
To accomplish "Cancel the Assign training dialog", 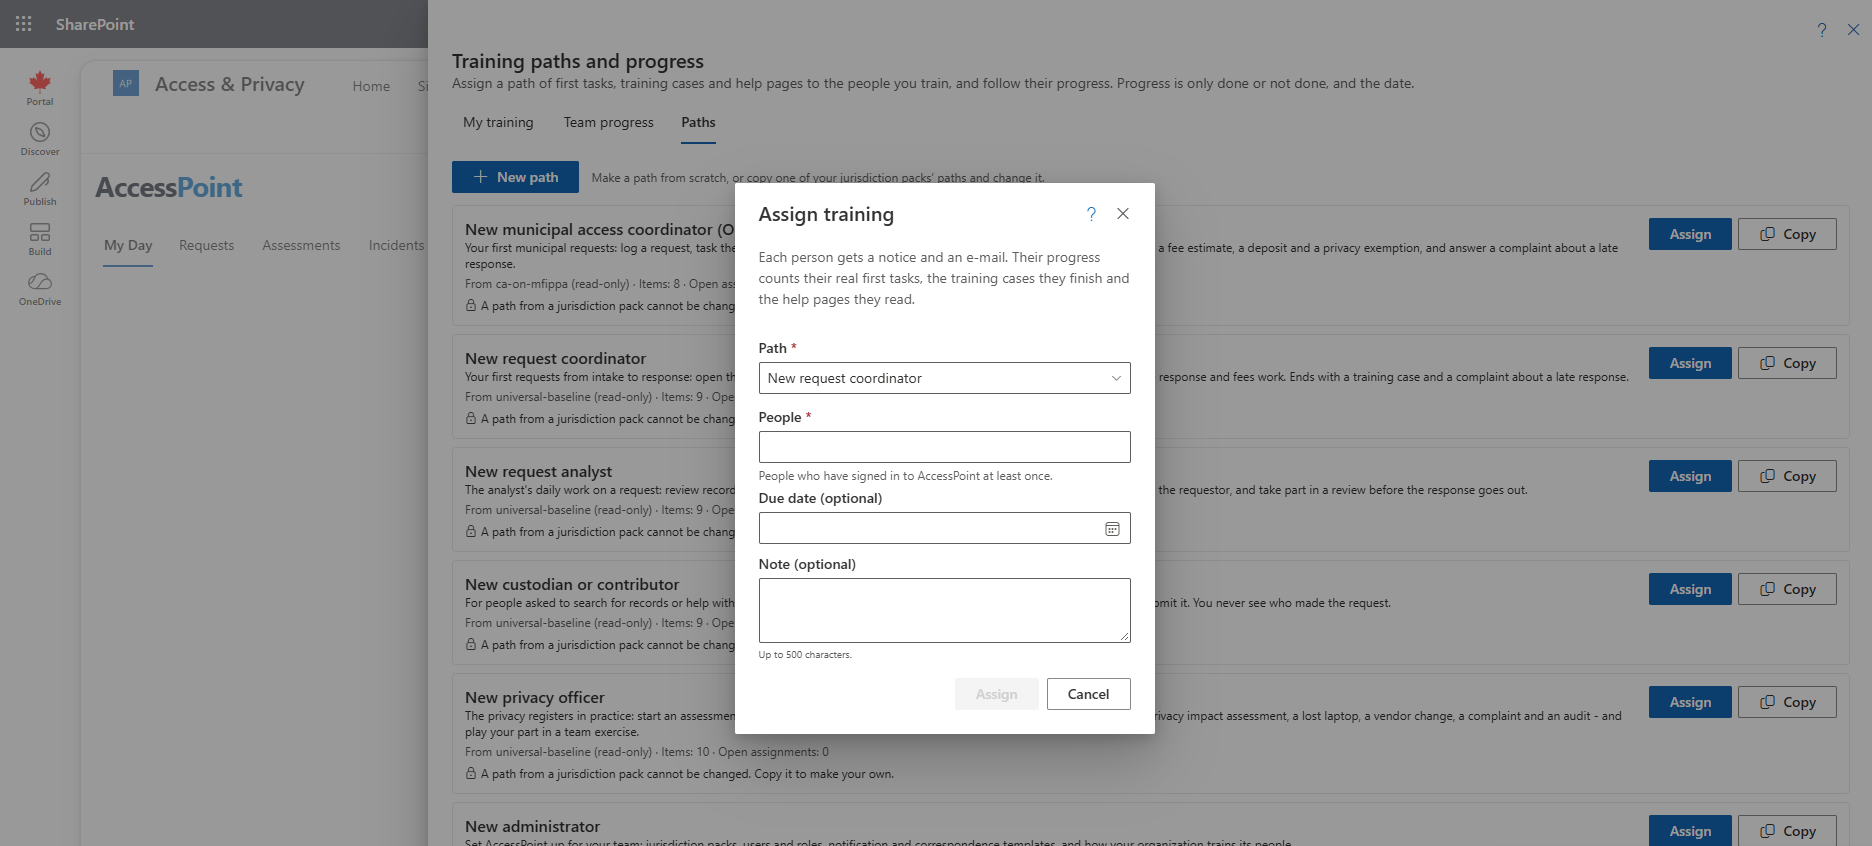I will (1088, 694).
